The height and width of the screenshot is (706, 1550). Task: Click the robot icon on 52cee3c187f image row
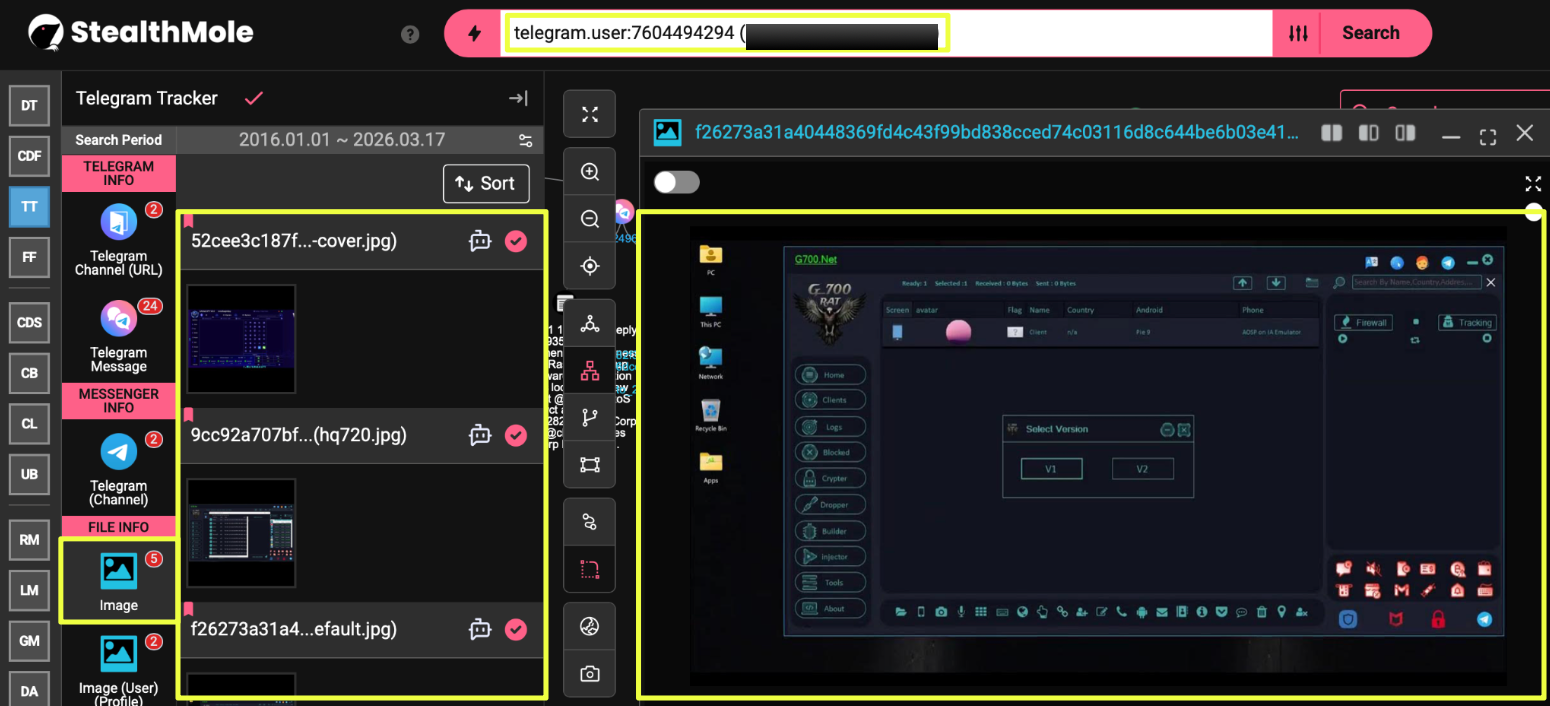tap(480, 241)
